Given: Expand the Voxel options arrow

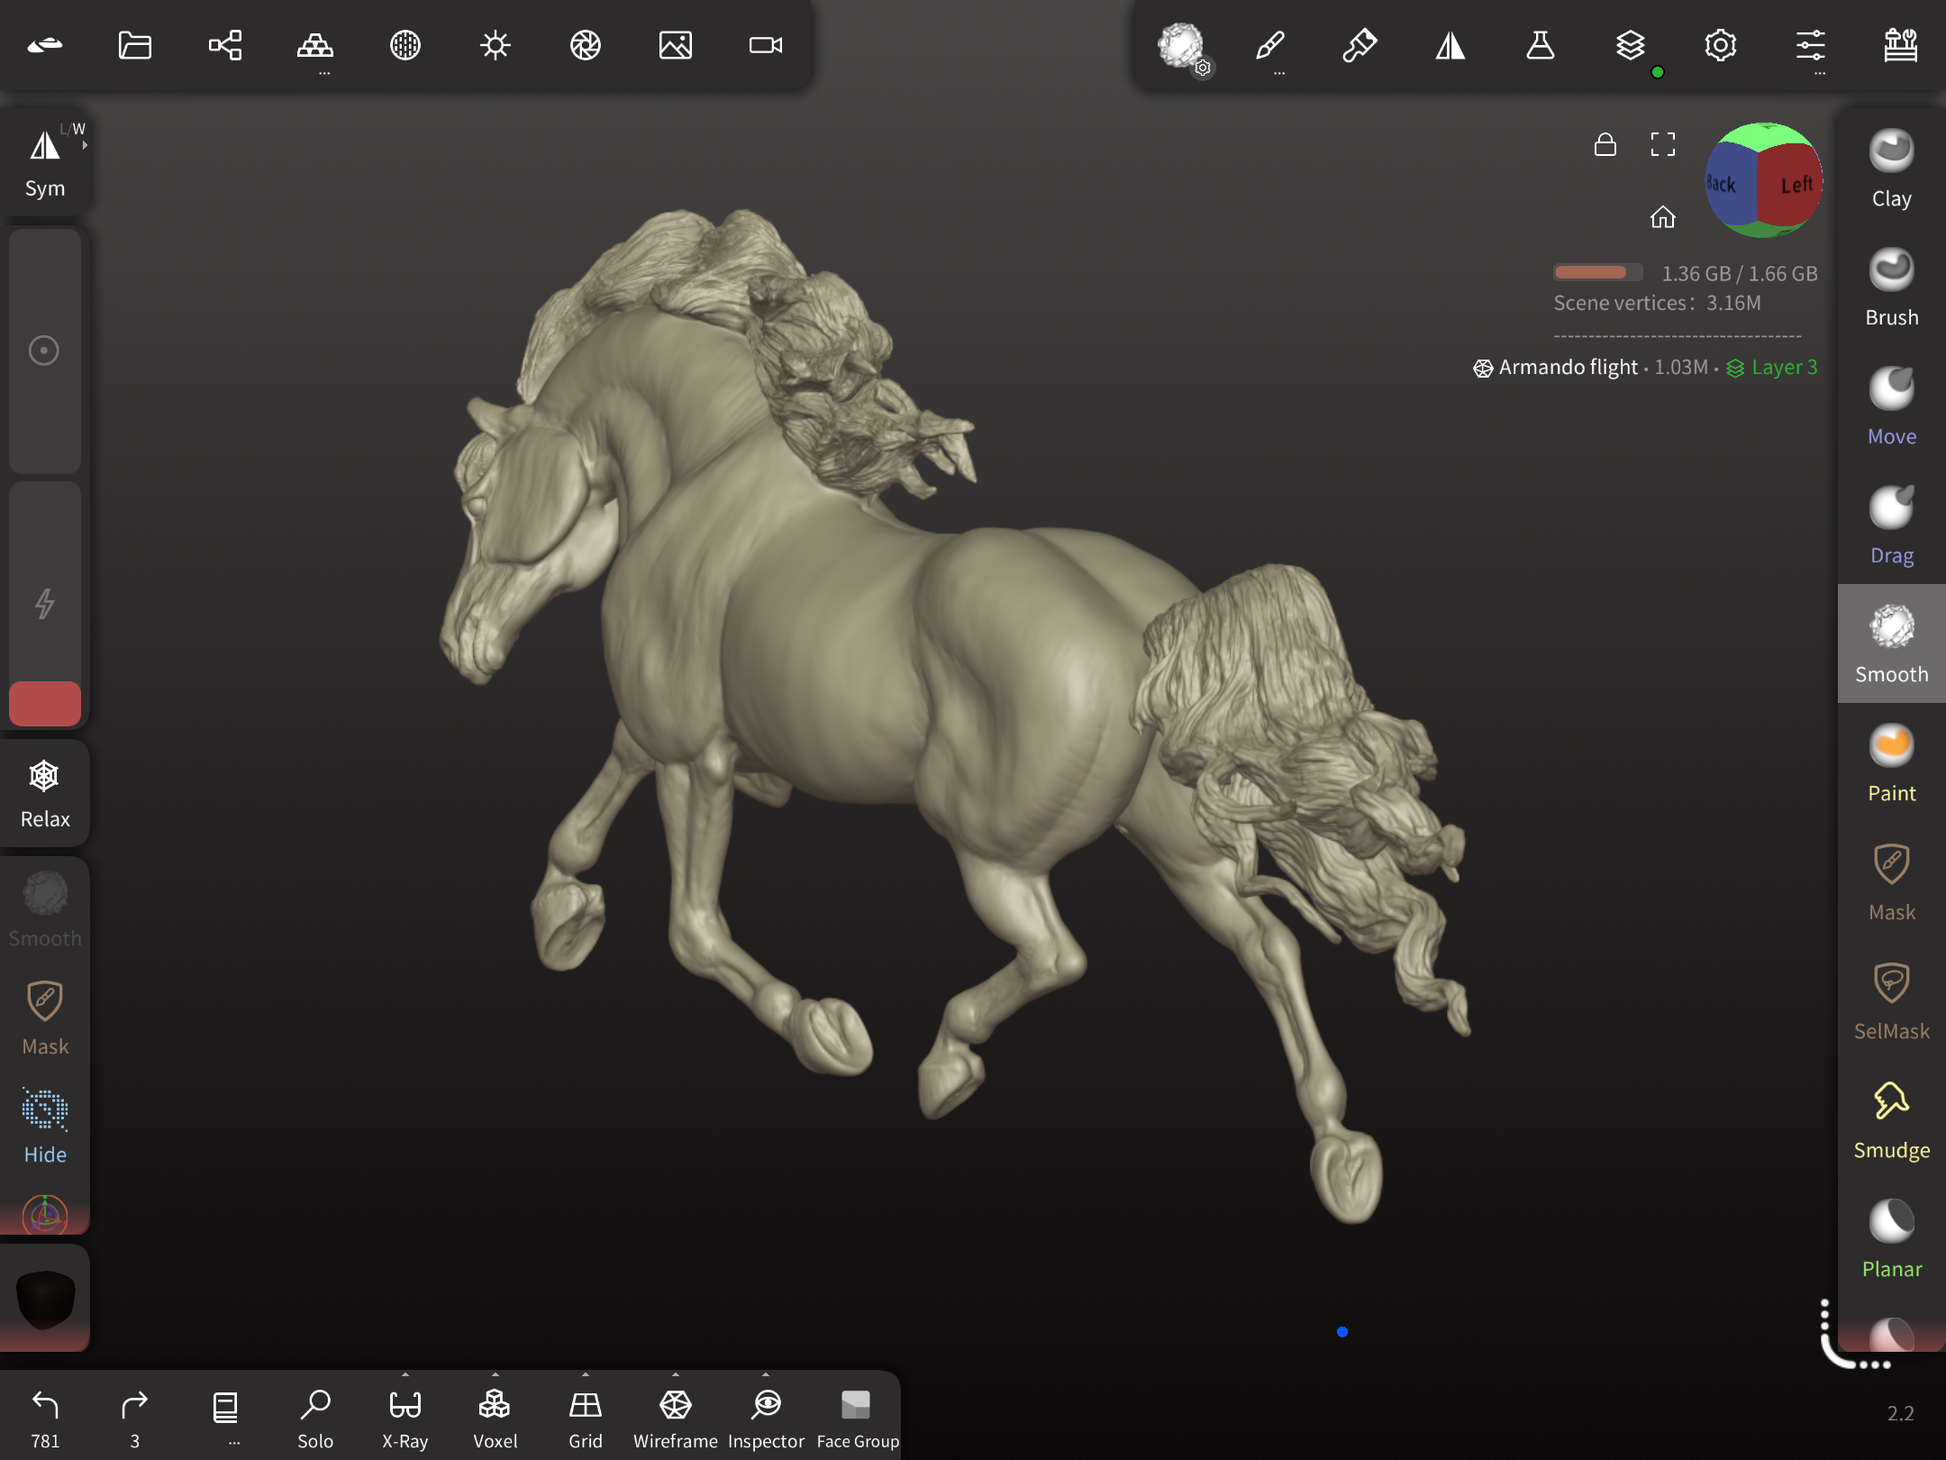Looking at the screenshot, I should [x=495, y=1374].
